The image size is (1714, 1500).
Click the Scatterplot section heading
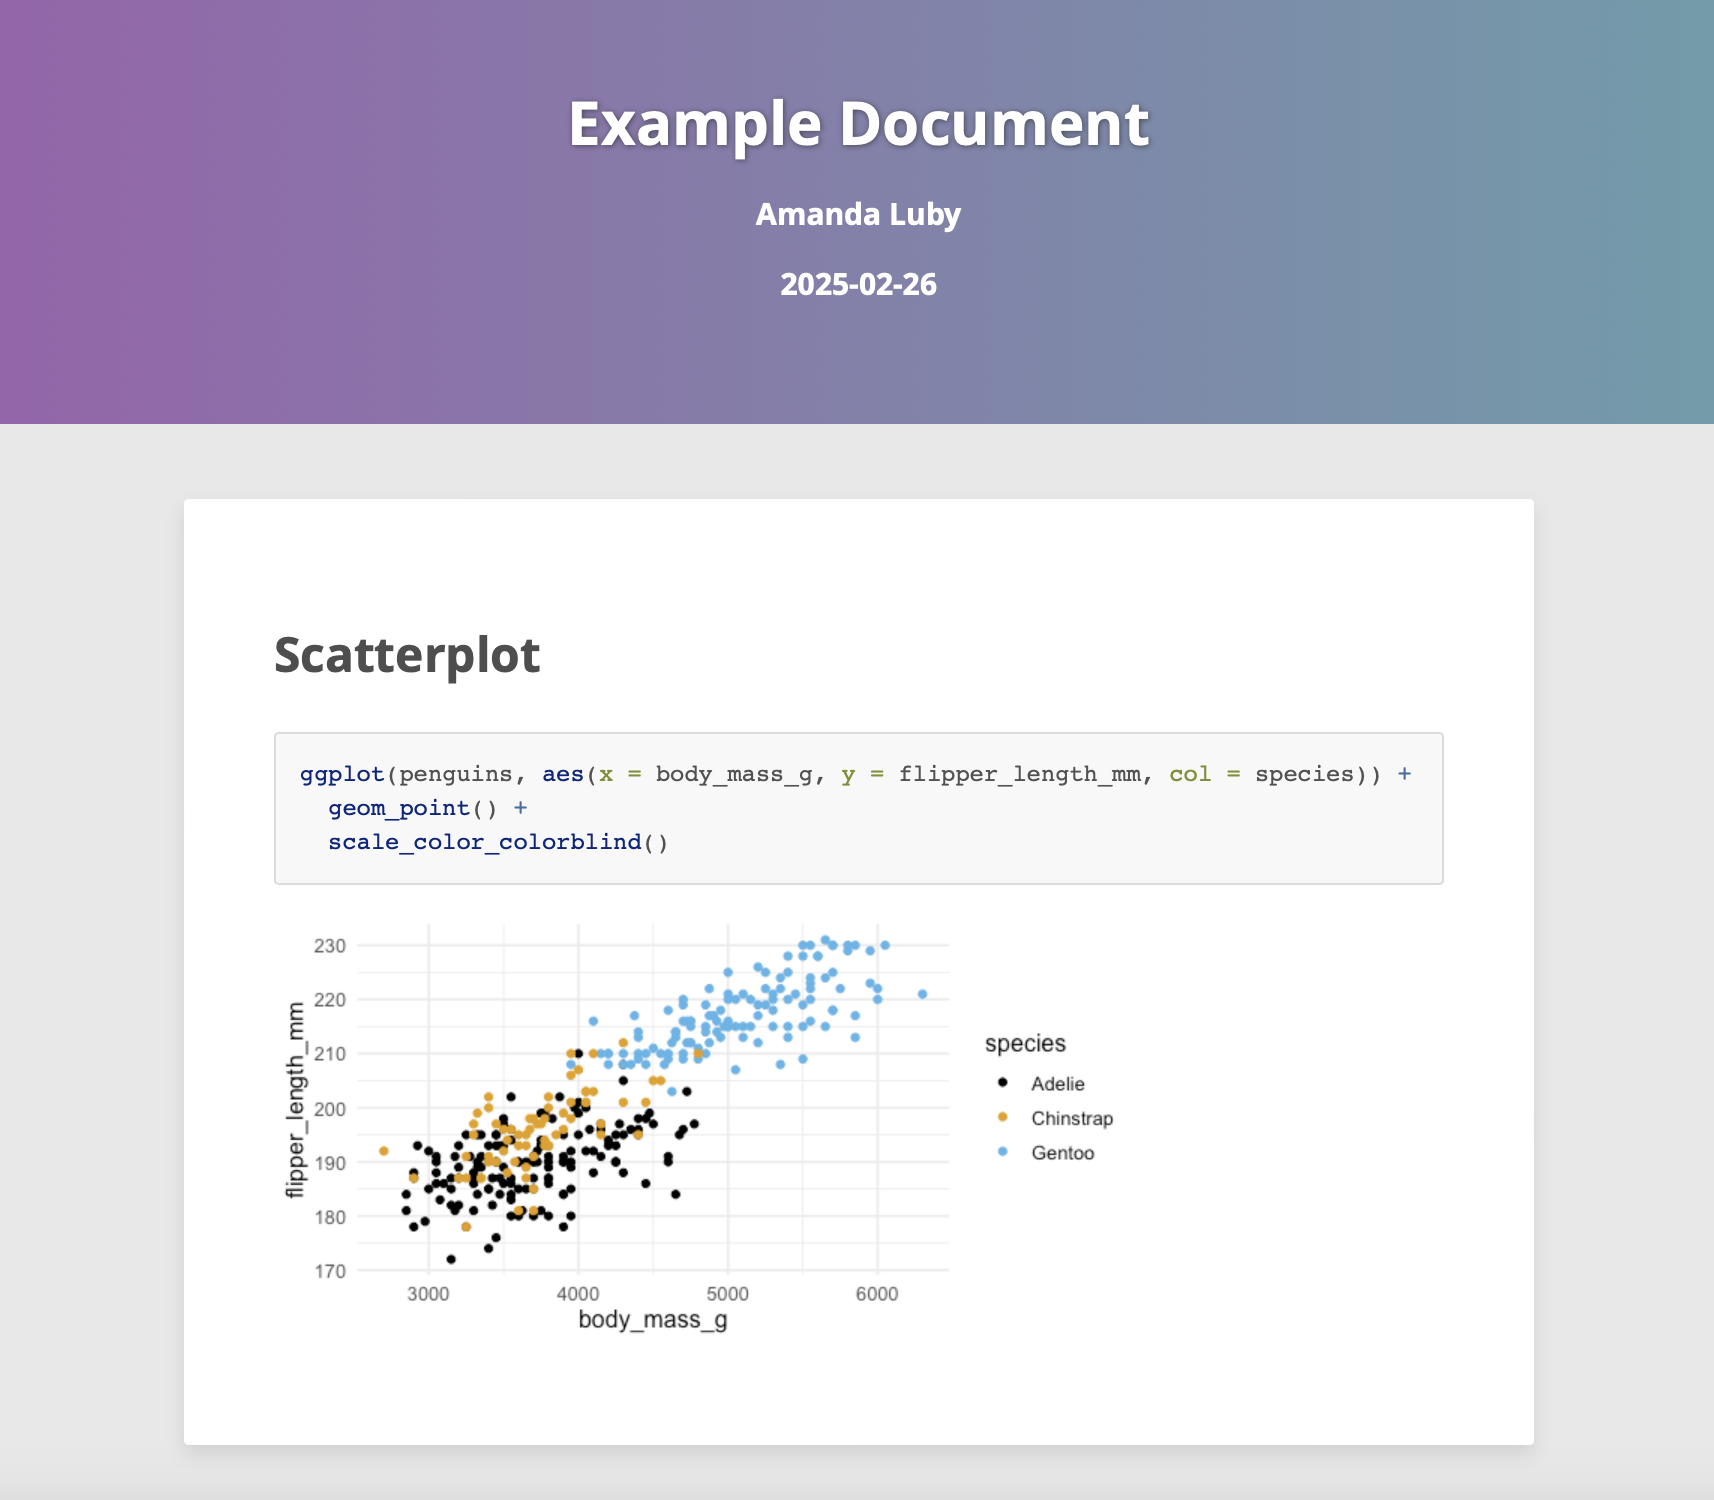coord(407,656)
